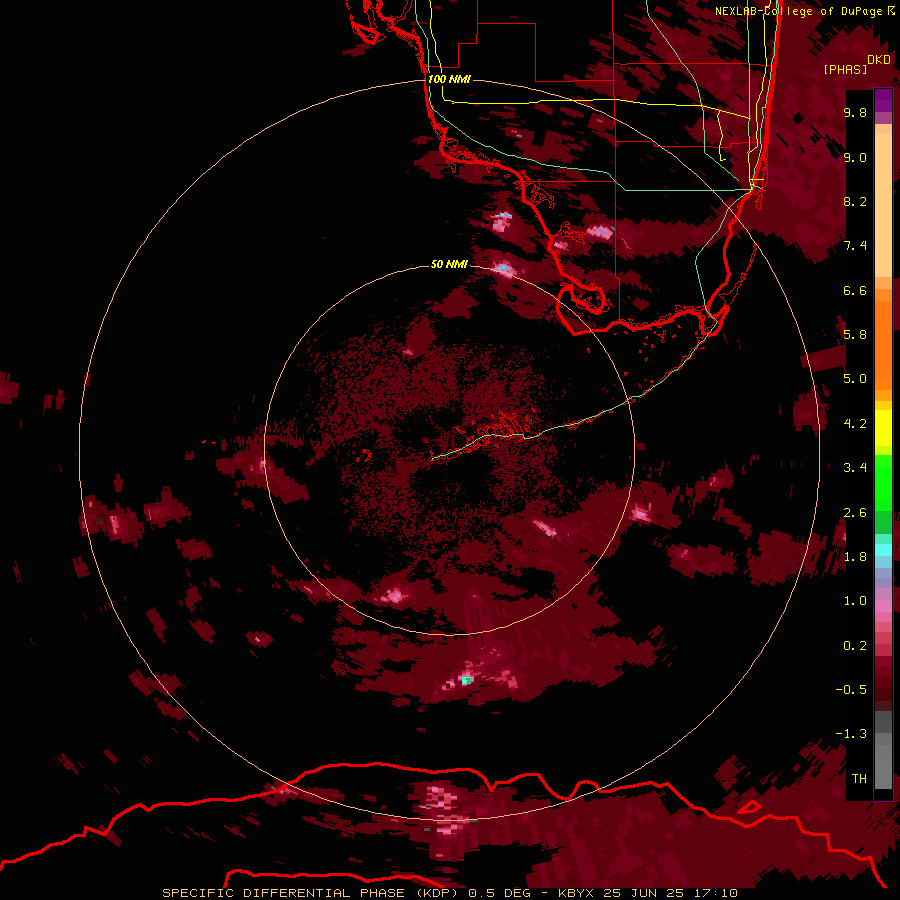The image size is (900, 900).
Task: Click the 3.4 scale value
Action: coord(855,468)
